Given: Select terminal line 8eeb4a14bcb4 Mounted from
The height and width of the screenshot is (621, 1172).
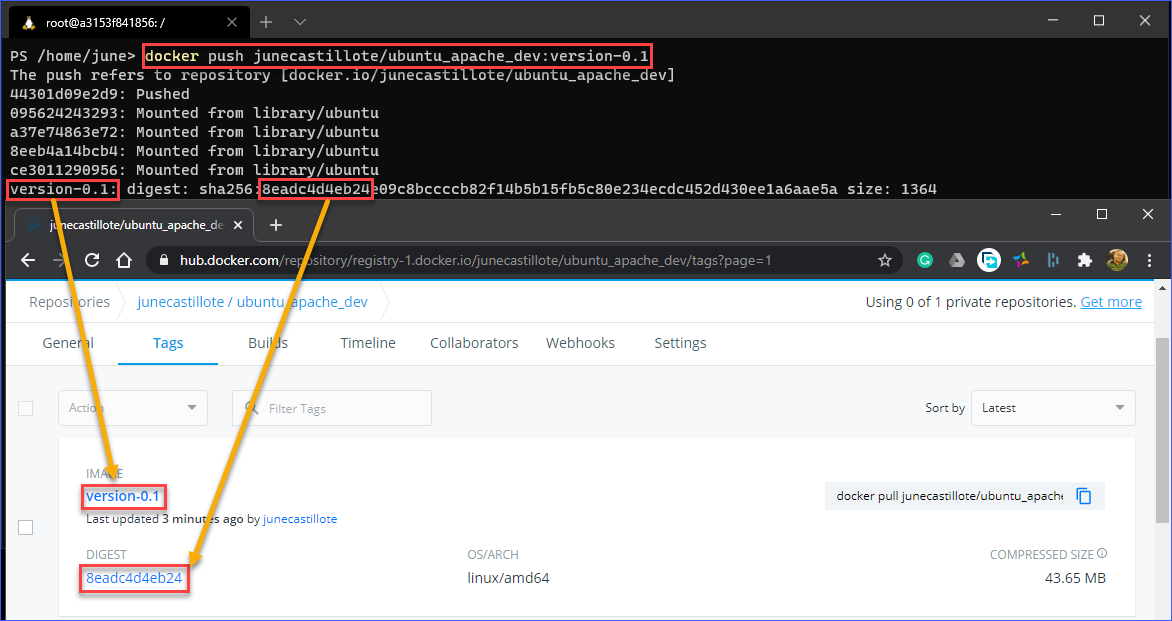Looking at the screenshot, I should coord(194,151).
